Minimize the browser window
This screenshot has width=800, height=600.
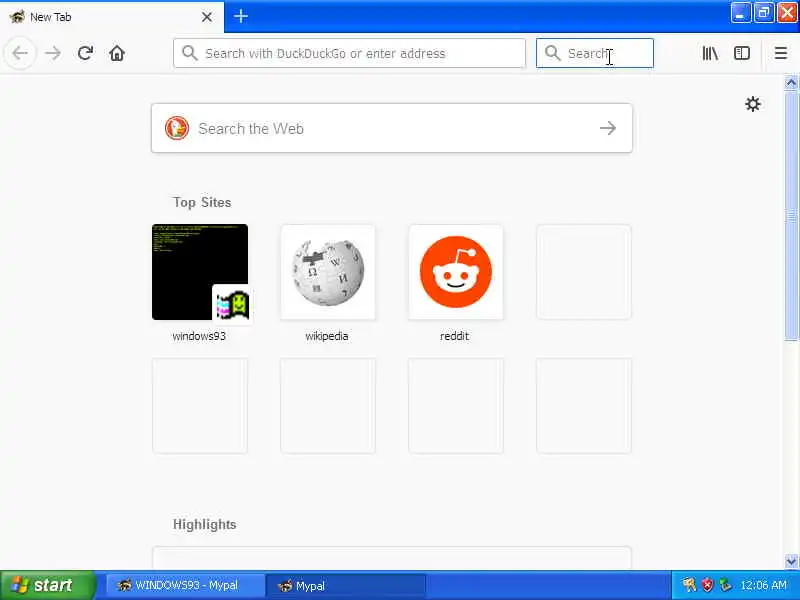tap(740, 13)
